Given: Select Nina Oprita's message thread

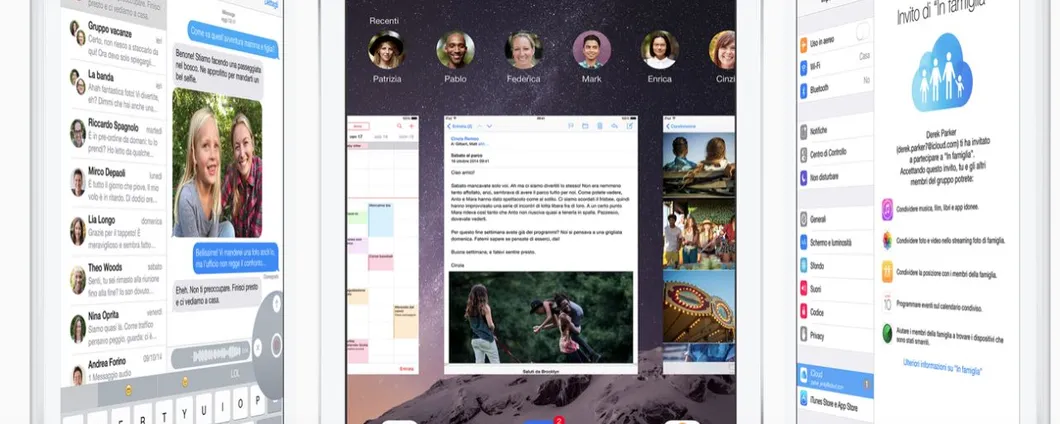Looking at the screenshot, I should click(x=115, y=327).
